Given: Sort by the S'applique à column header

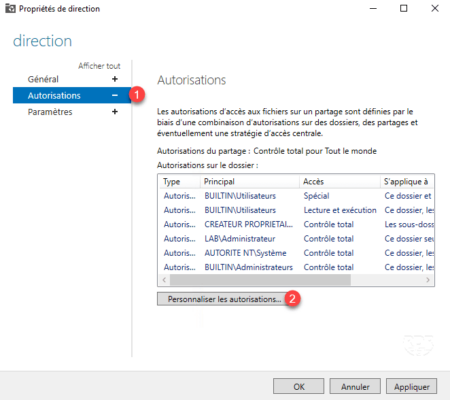Looking at the screenshot, I should (x=407, y=182).
